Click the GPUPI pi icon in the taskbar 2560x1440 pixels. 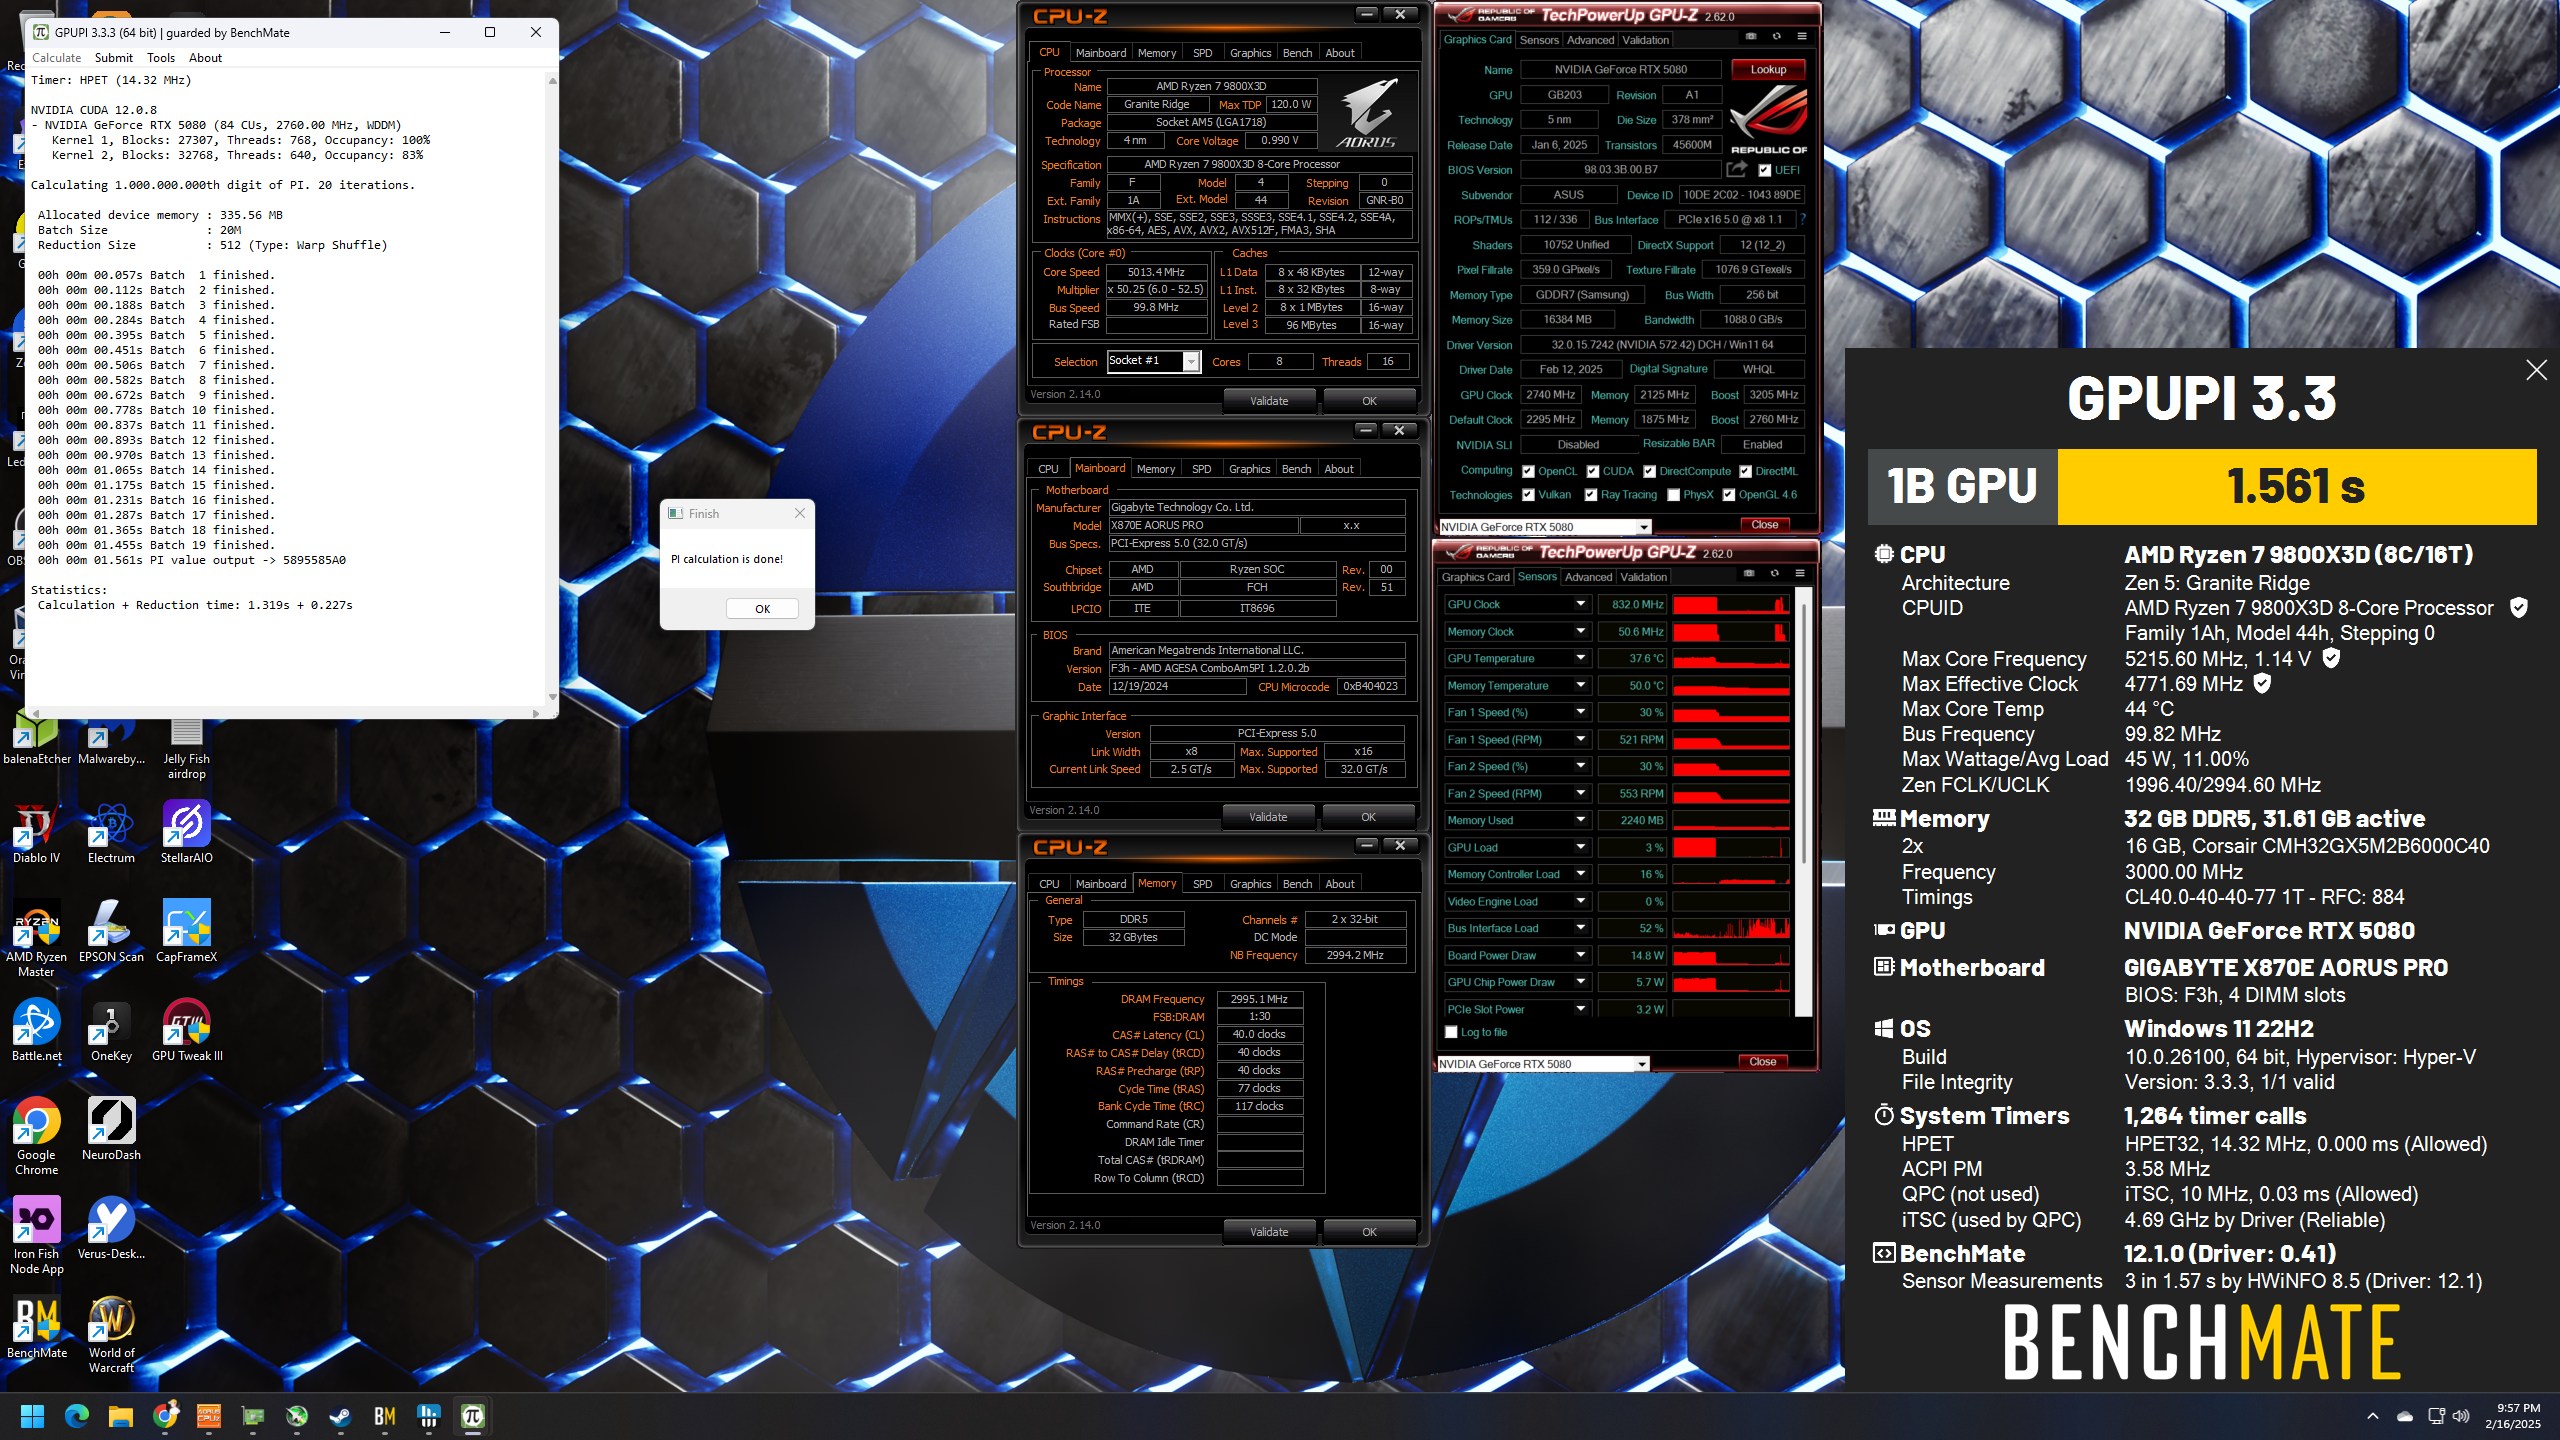[472, 1416]
